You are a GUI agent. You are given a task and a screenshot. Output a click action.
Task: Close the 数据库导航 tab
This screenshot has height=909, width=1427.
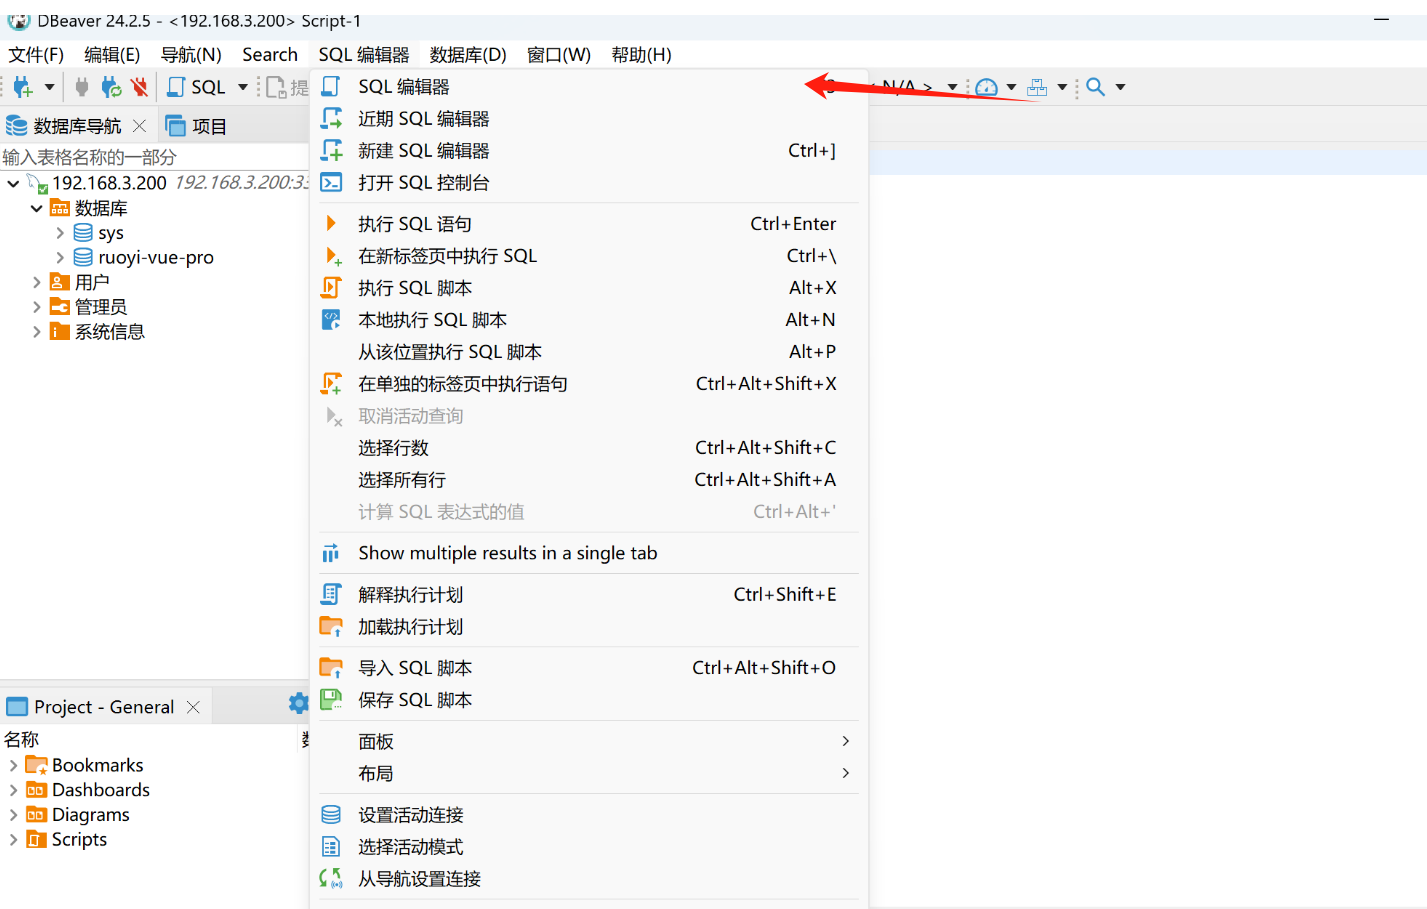click(x=139, y=126)
